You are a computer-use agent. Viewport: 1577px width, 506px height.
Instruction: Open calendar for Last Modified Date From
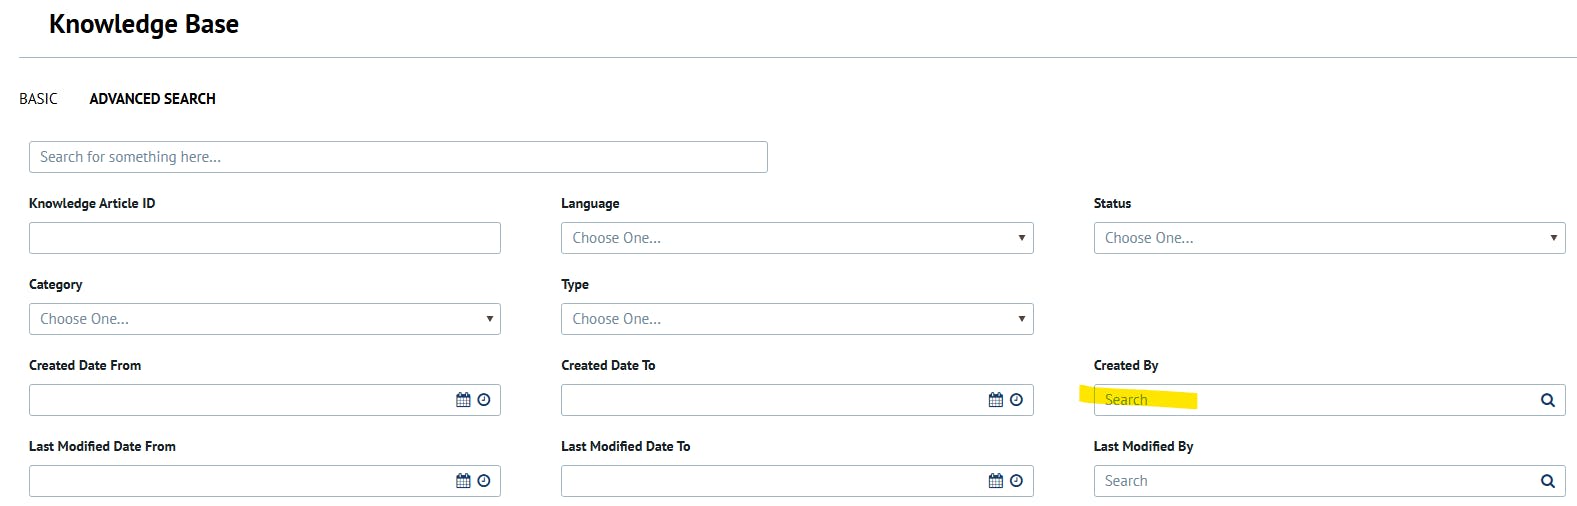pyautogui.click(x=463, y=481)
